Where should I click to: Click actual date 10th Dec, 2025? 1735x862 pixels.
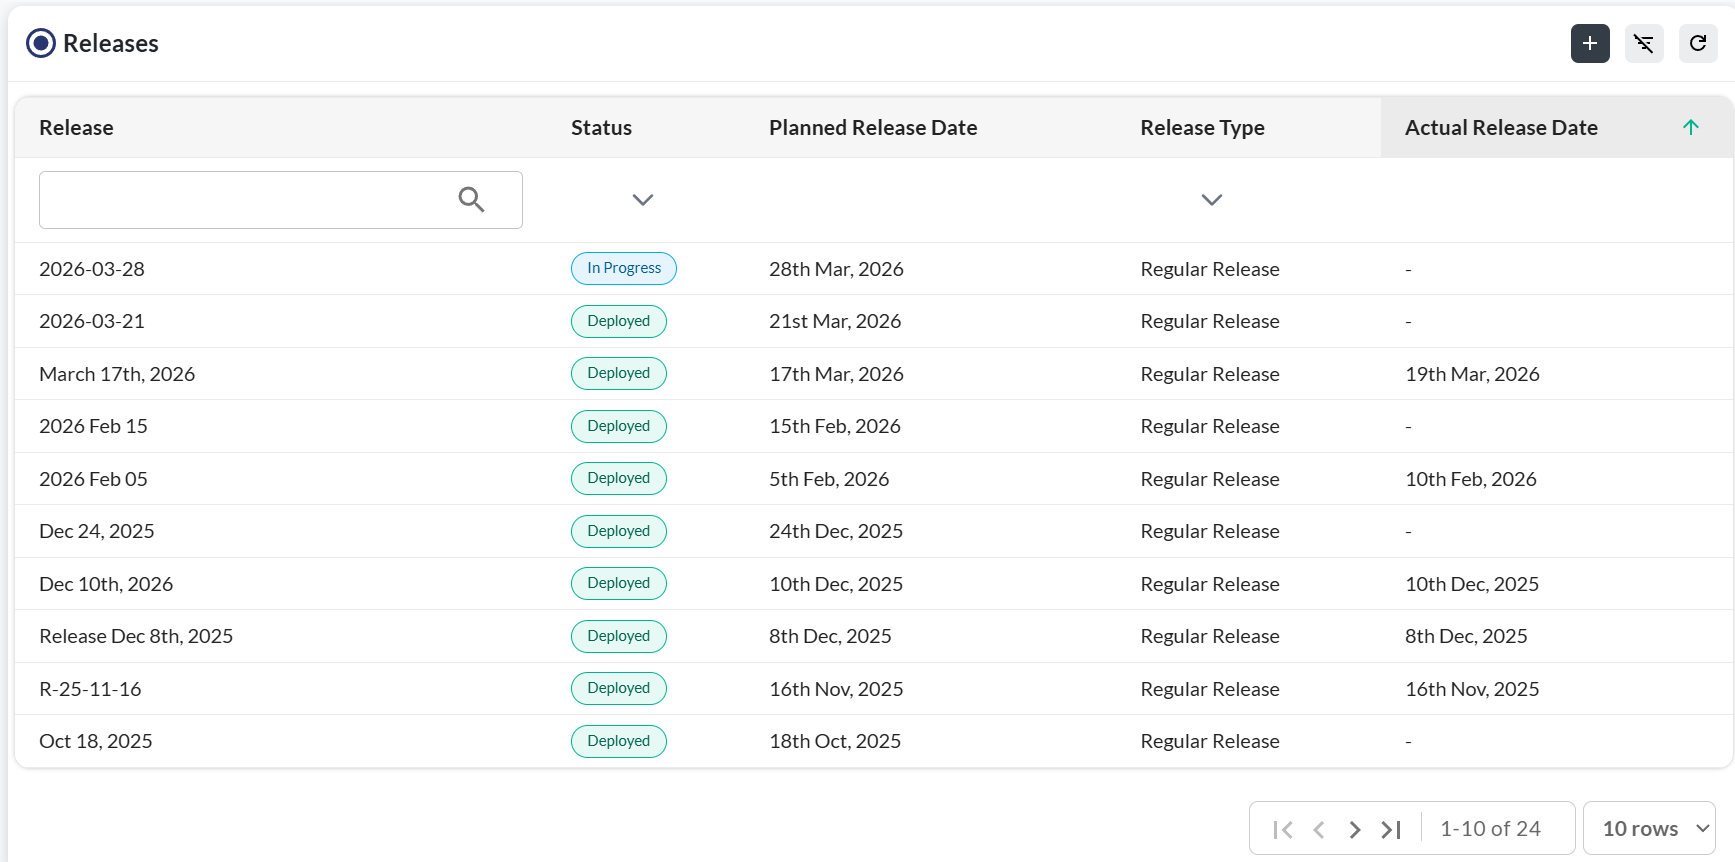click(x=1472, y=584)
